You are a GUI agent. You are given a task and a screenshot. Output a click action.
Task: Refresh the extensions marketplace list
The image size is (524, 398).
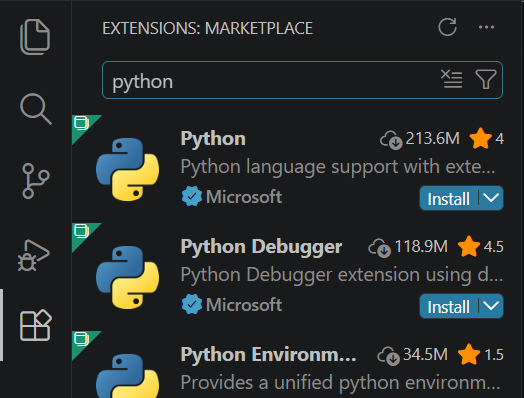447,27
